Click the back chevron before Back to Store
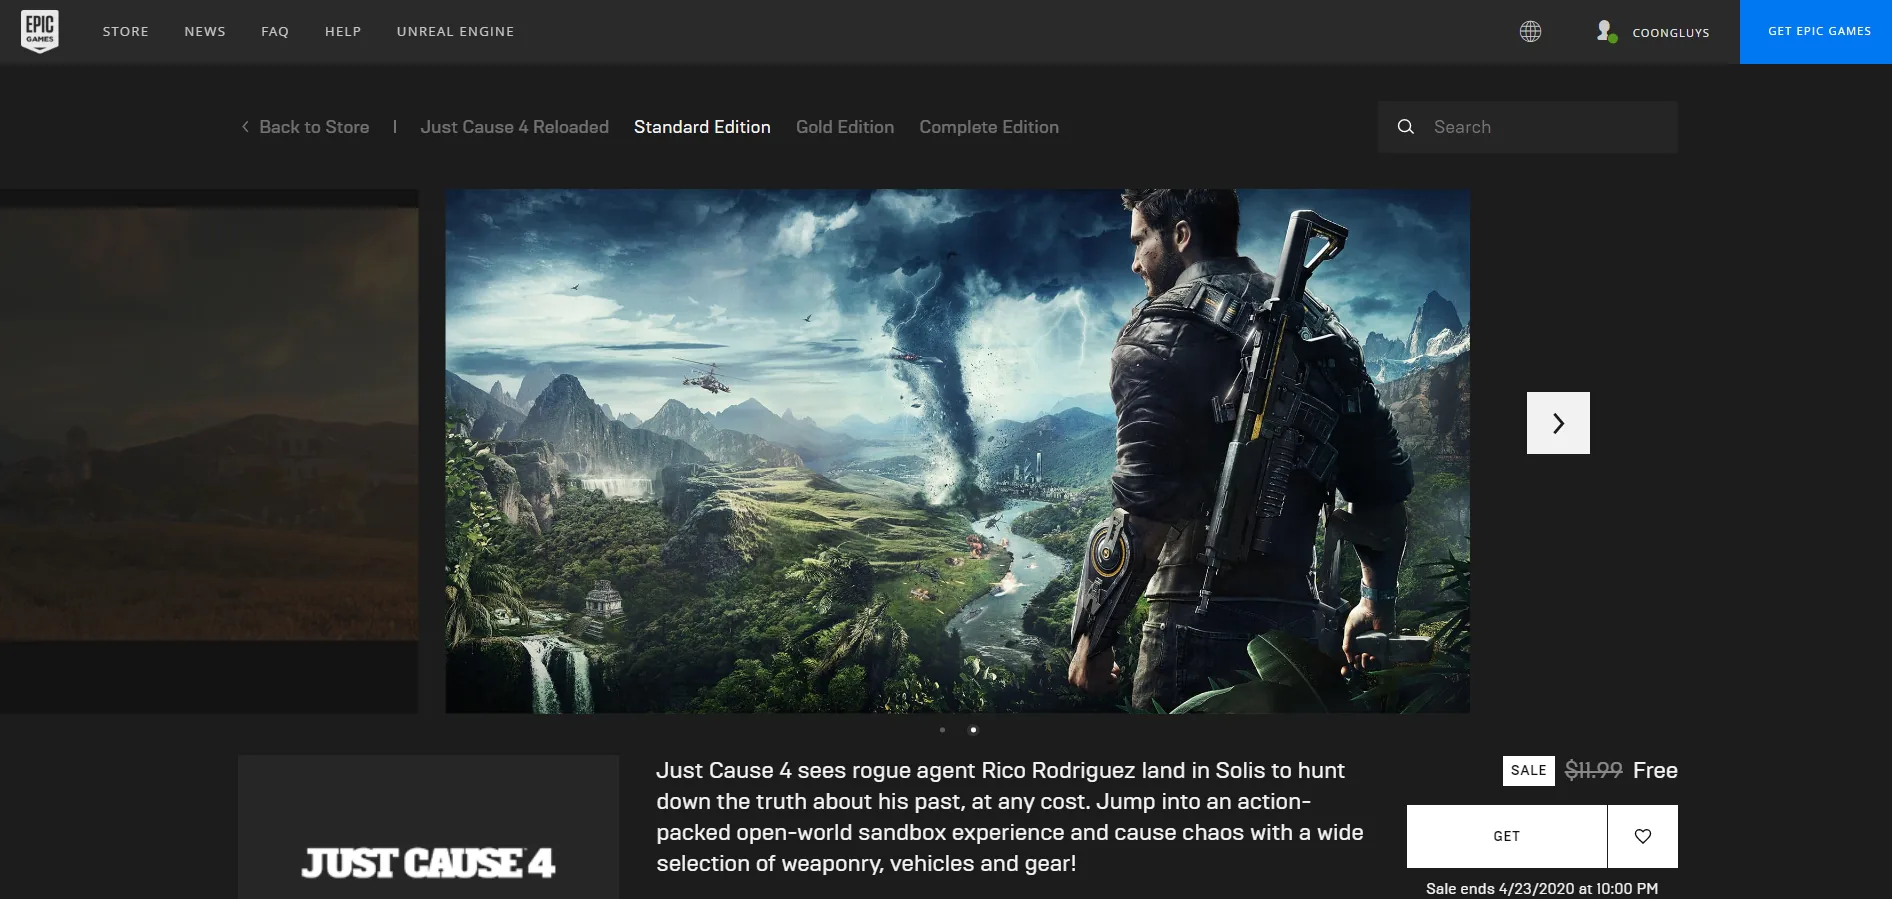The width and height of the screenshot is (1892, 899). (245, 127)
